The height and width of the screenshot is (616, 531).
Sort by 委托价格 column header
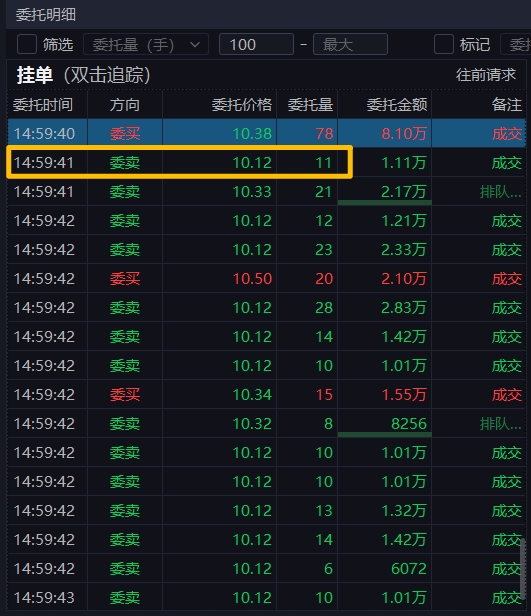(x=242, y=104)
